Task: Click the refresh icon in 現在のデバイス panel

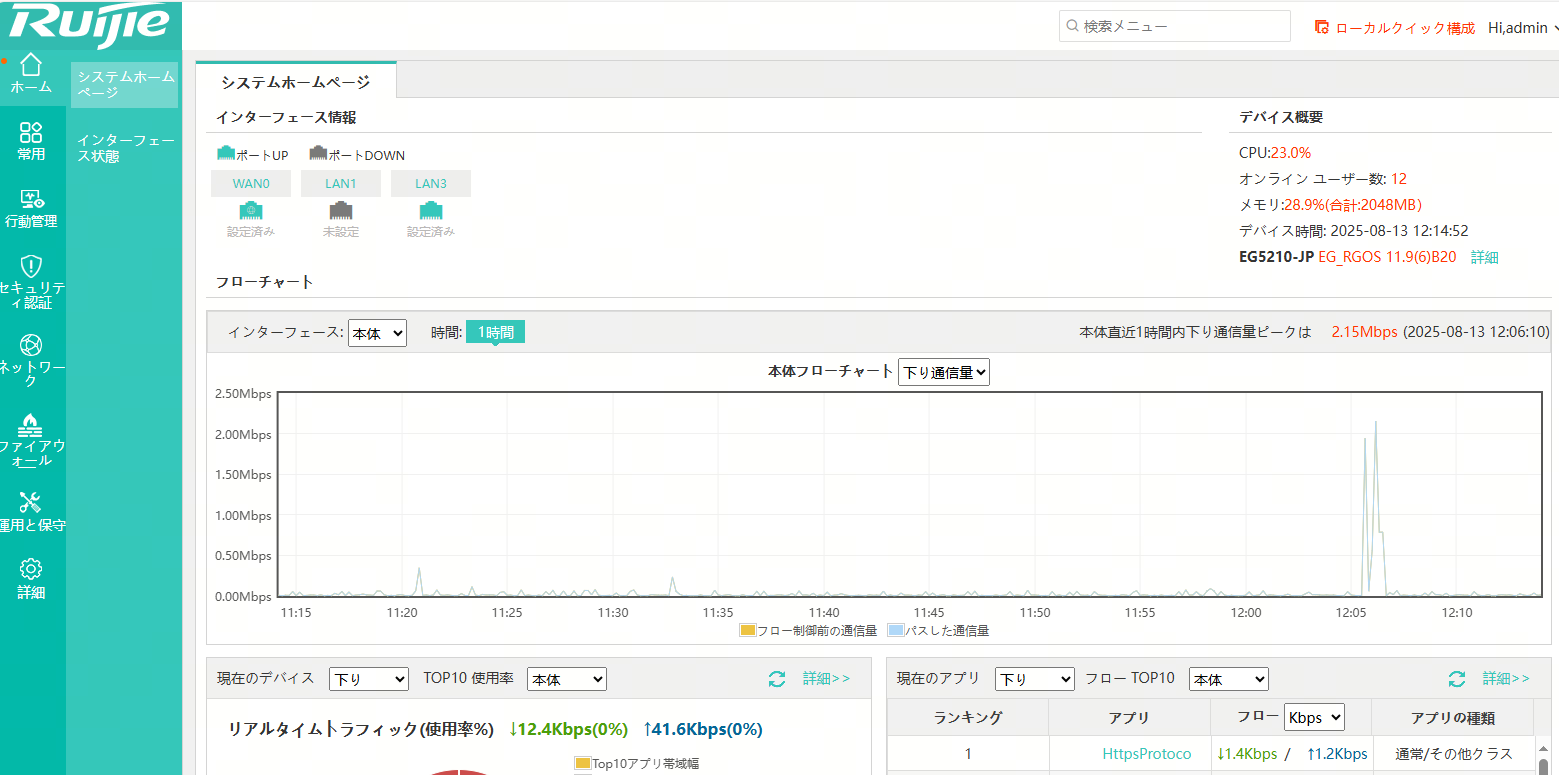Action: 777,679
